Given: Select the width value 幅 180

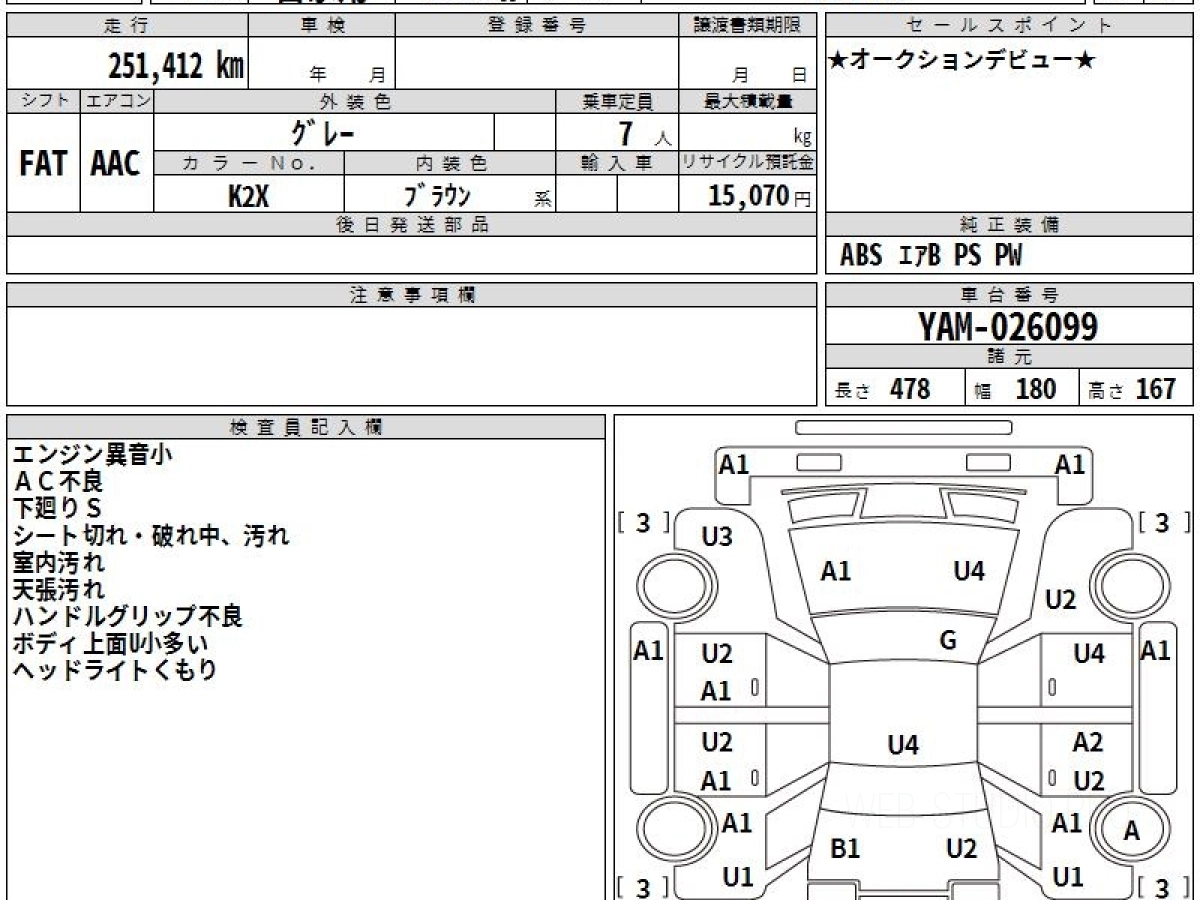Looking at the screenshot, I should [1015, 389].
